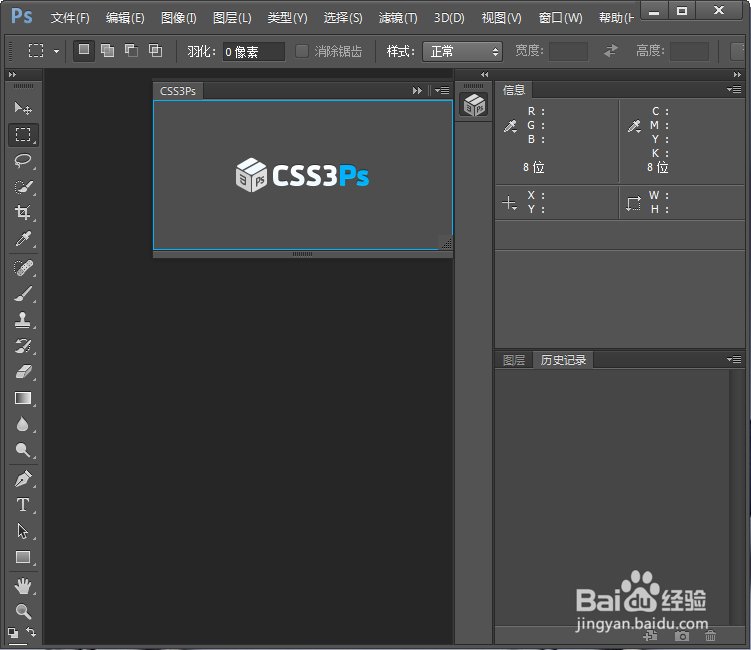Select the Quick Selection tool
751x650 pixels.
pos(23,187)
